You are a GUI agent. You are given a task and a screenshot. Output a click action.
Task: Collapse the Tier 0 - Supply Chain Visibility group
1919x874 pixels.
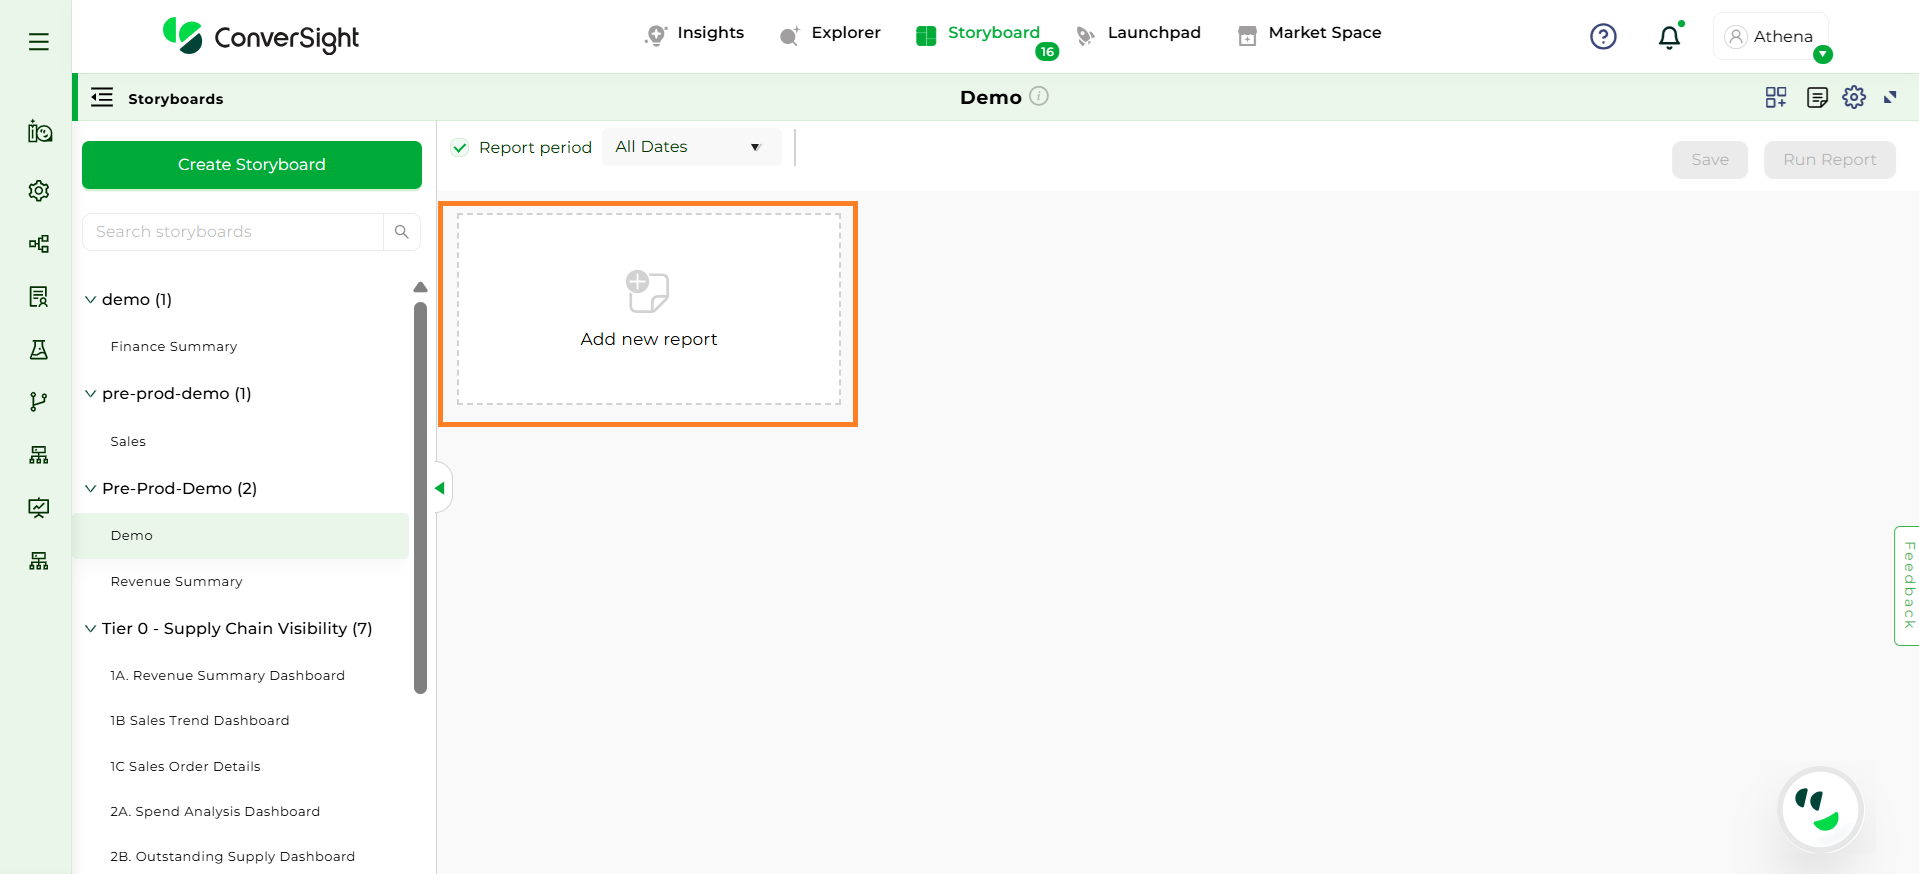91,628
